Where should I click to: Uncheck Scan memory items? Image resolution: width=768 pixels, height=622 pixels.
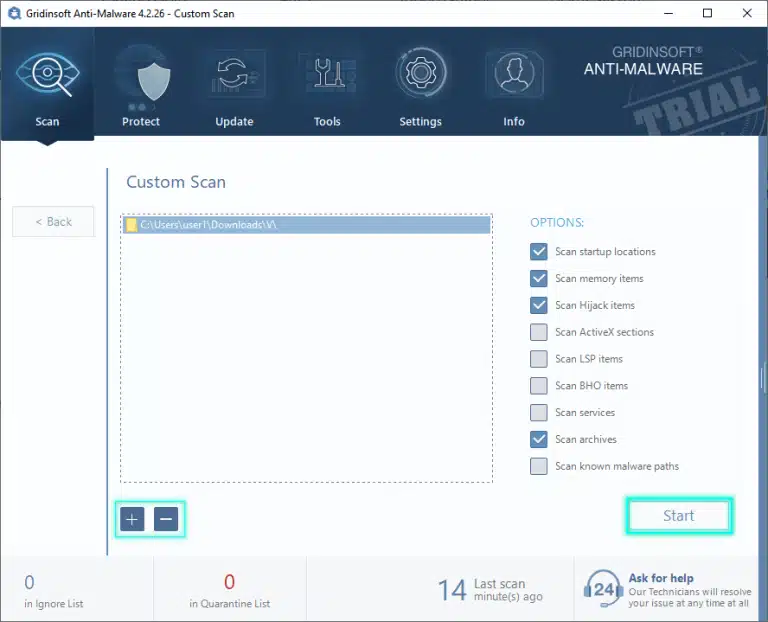coord(539,278)
